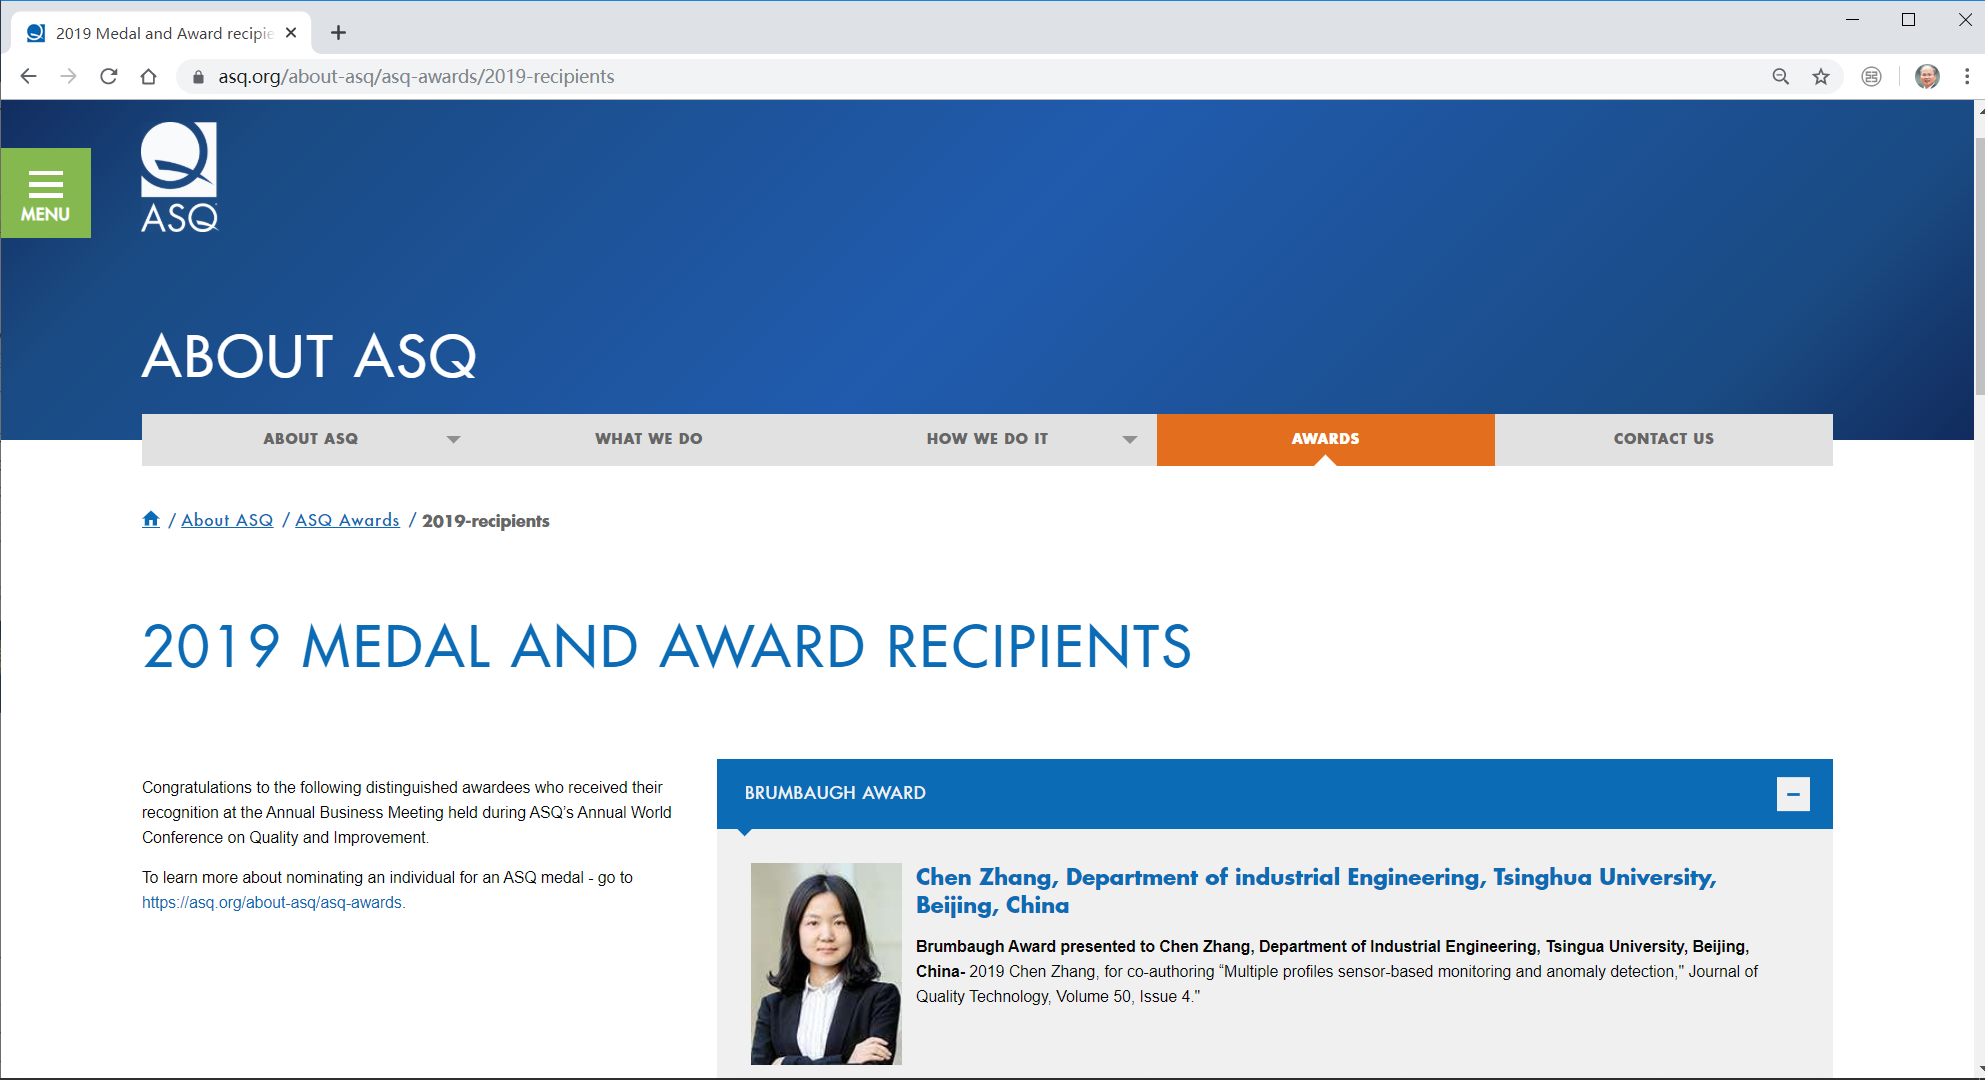The height and width of the screenshot is (1080, 1985).
Task: Go back using browser back arrow
Action: coord(28,76)
